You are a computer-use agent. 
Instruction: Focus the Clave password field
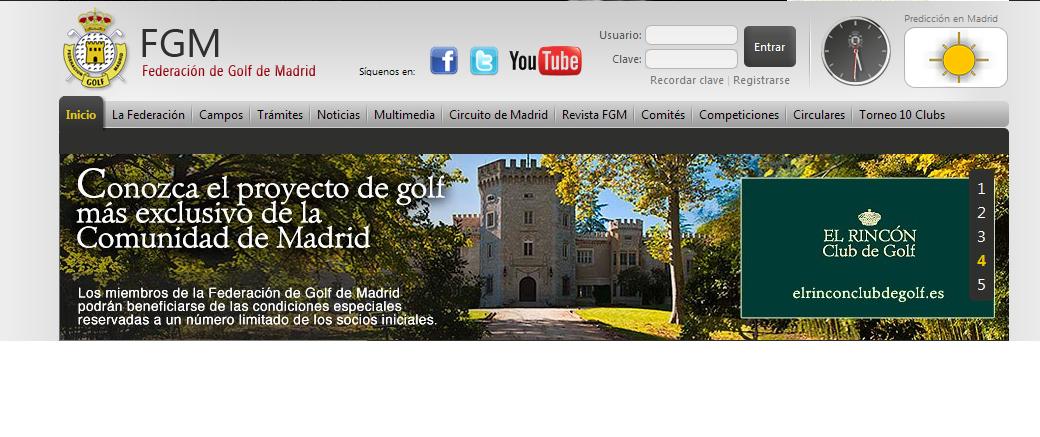coord(691,59)
